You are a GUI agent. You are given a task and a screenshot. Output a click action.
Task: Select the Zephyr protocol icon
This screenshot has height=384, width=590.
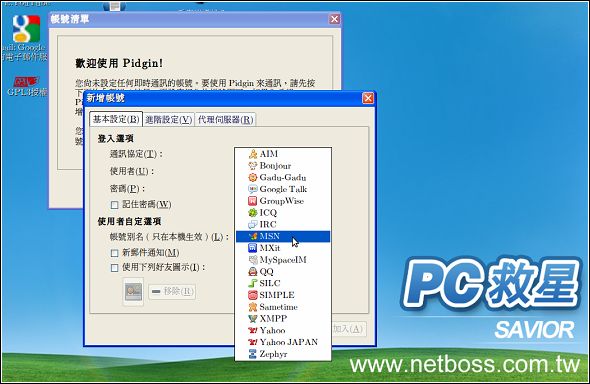tap(253, 354)
